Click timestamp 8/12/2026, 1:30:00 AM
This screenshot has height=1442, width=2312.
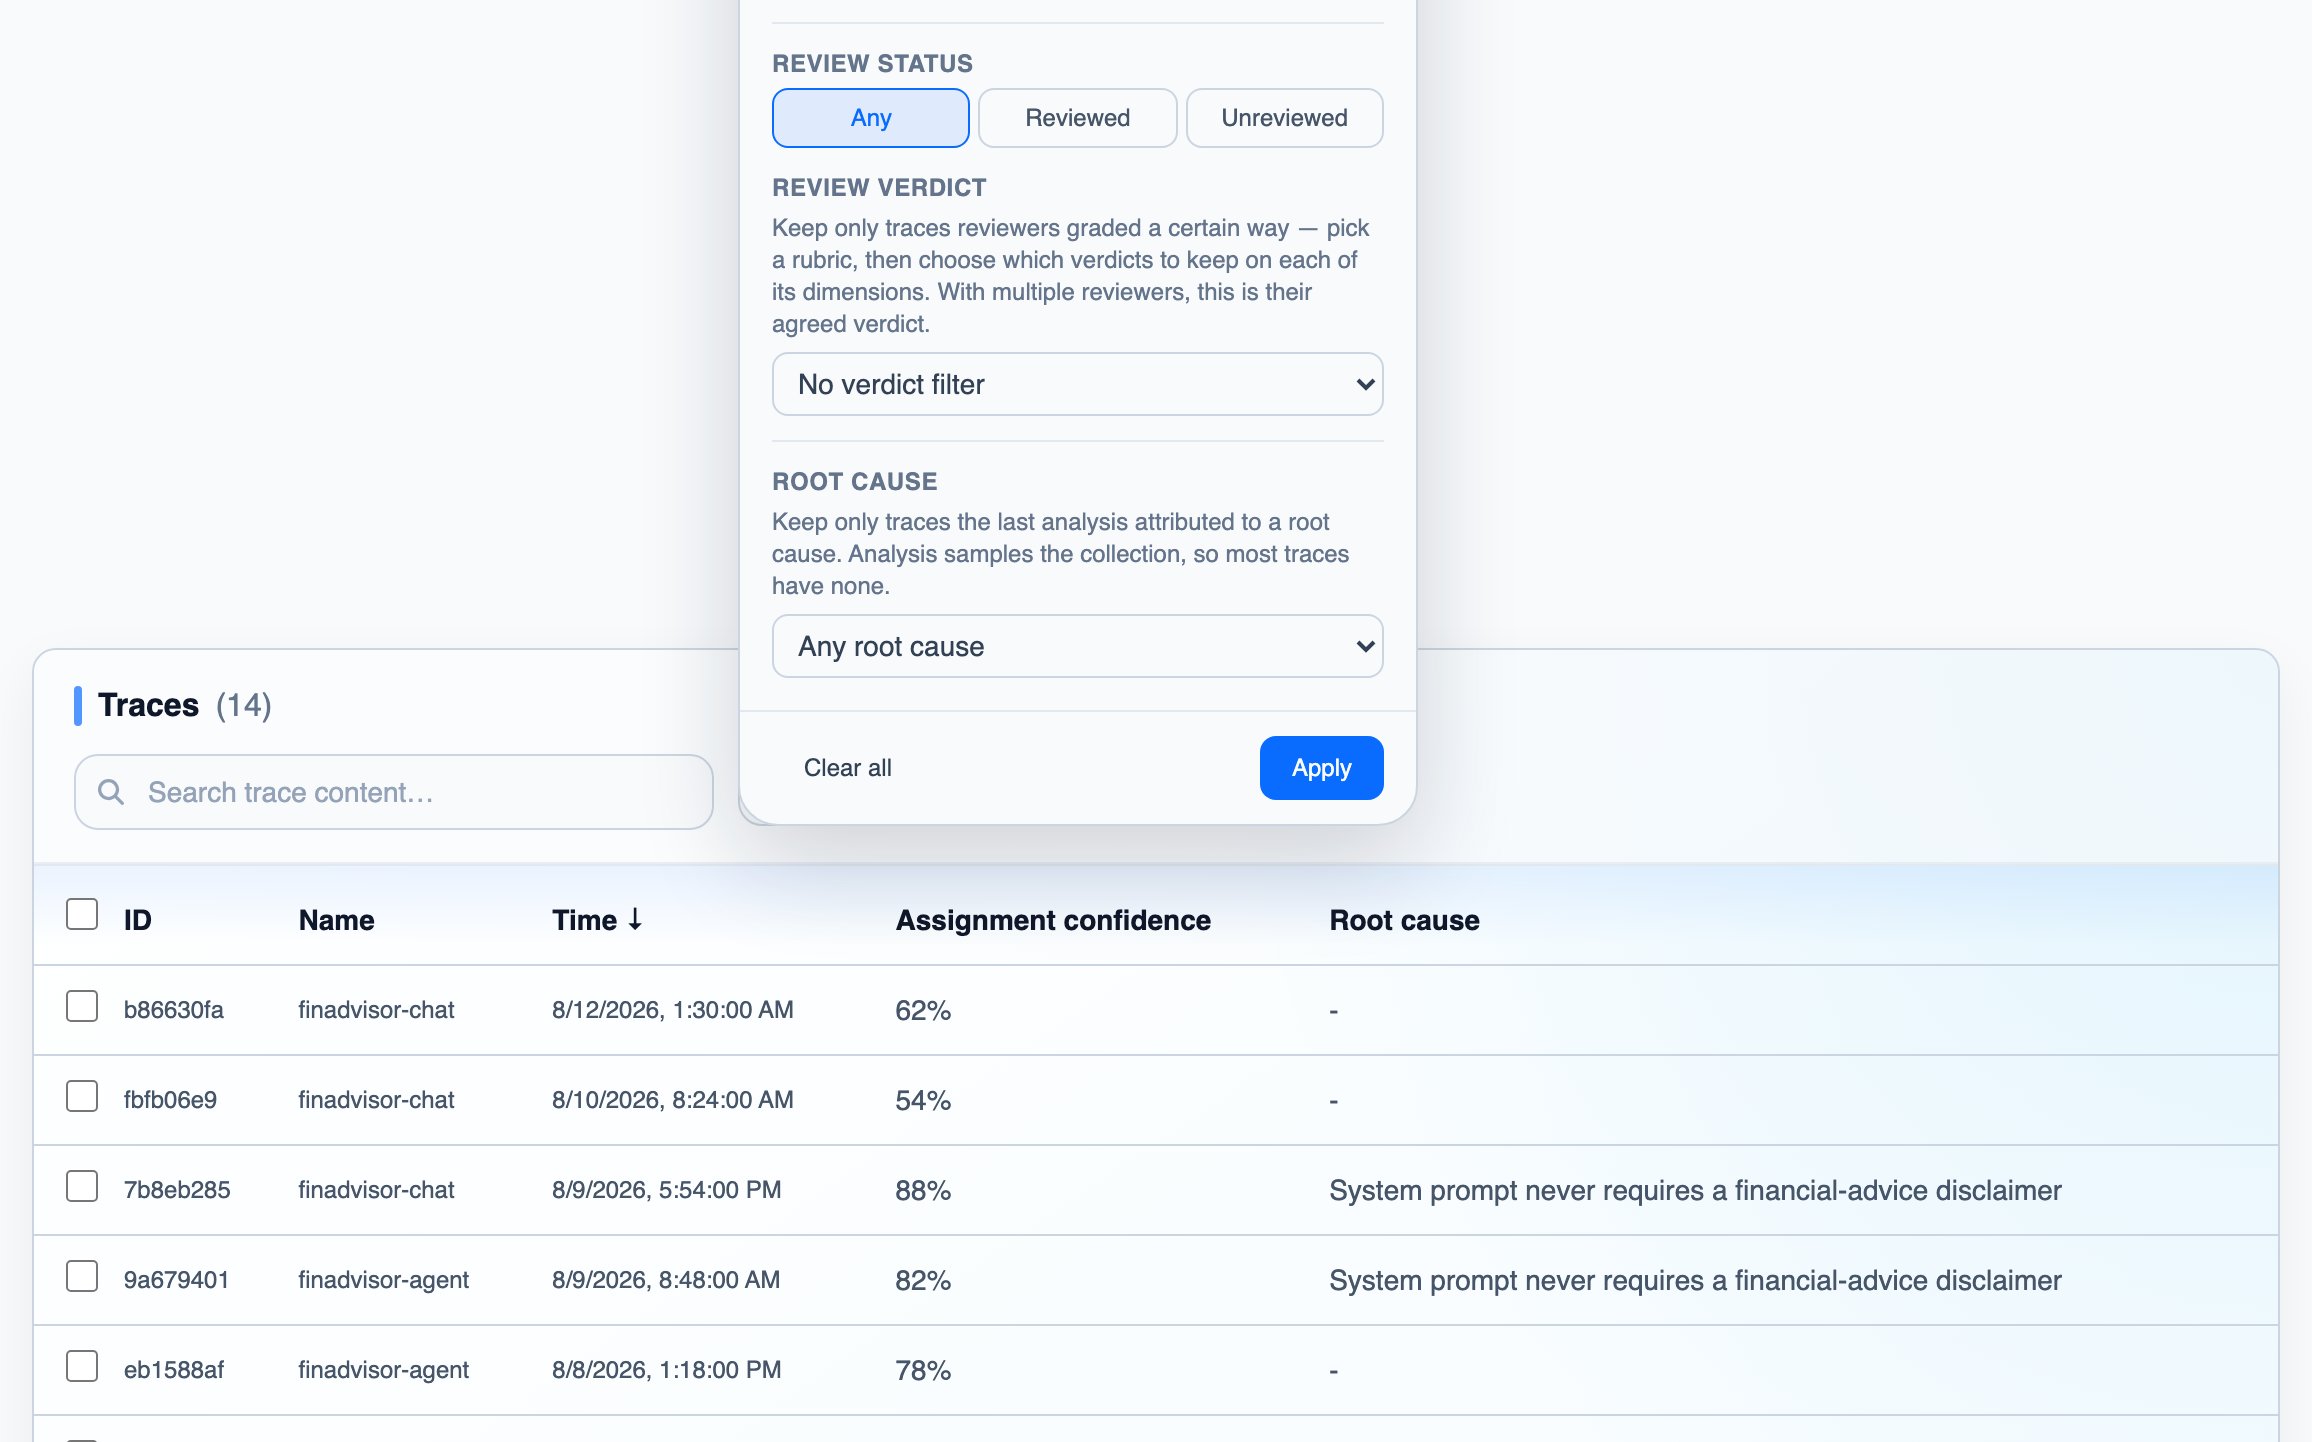(x=672, y=1010)
